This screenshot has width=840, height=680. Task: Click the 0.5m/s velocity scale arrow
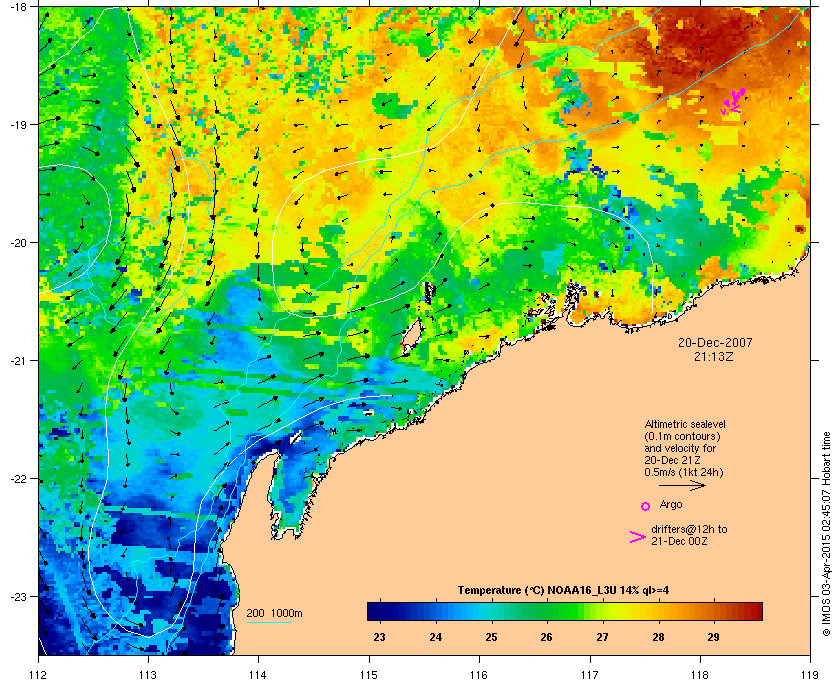(682, 486)
